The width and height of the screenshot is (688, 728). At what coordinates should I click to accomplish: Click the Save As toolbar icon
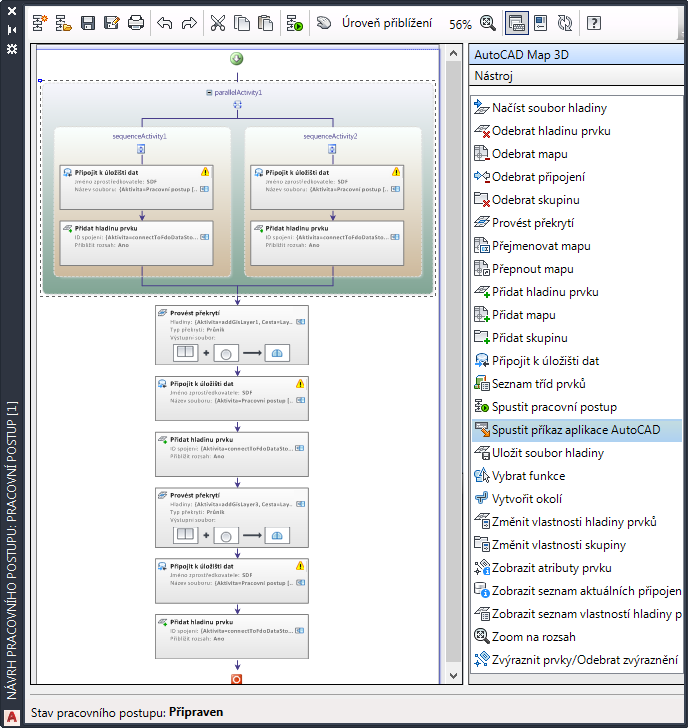[x=111, y=23]
